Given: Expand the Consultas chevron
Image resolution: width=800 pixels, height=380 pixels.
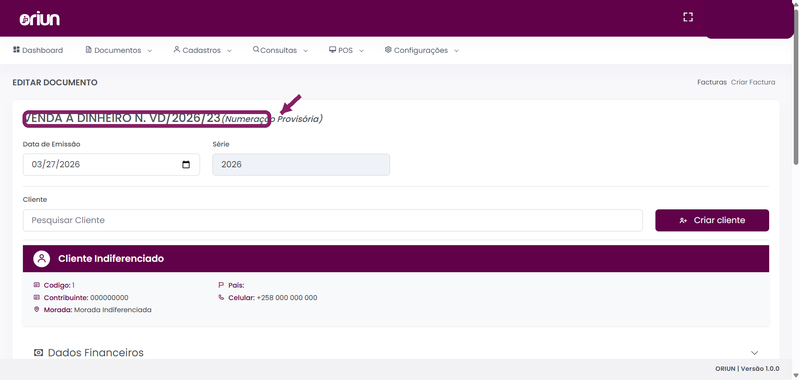Looking at the screenshot, I should tap(305, 51).
